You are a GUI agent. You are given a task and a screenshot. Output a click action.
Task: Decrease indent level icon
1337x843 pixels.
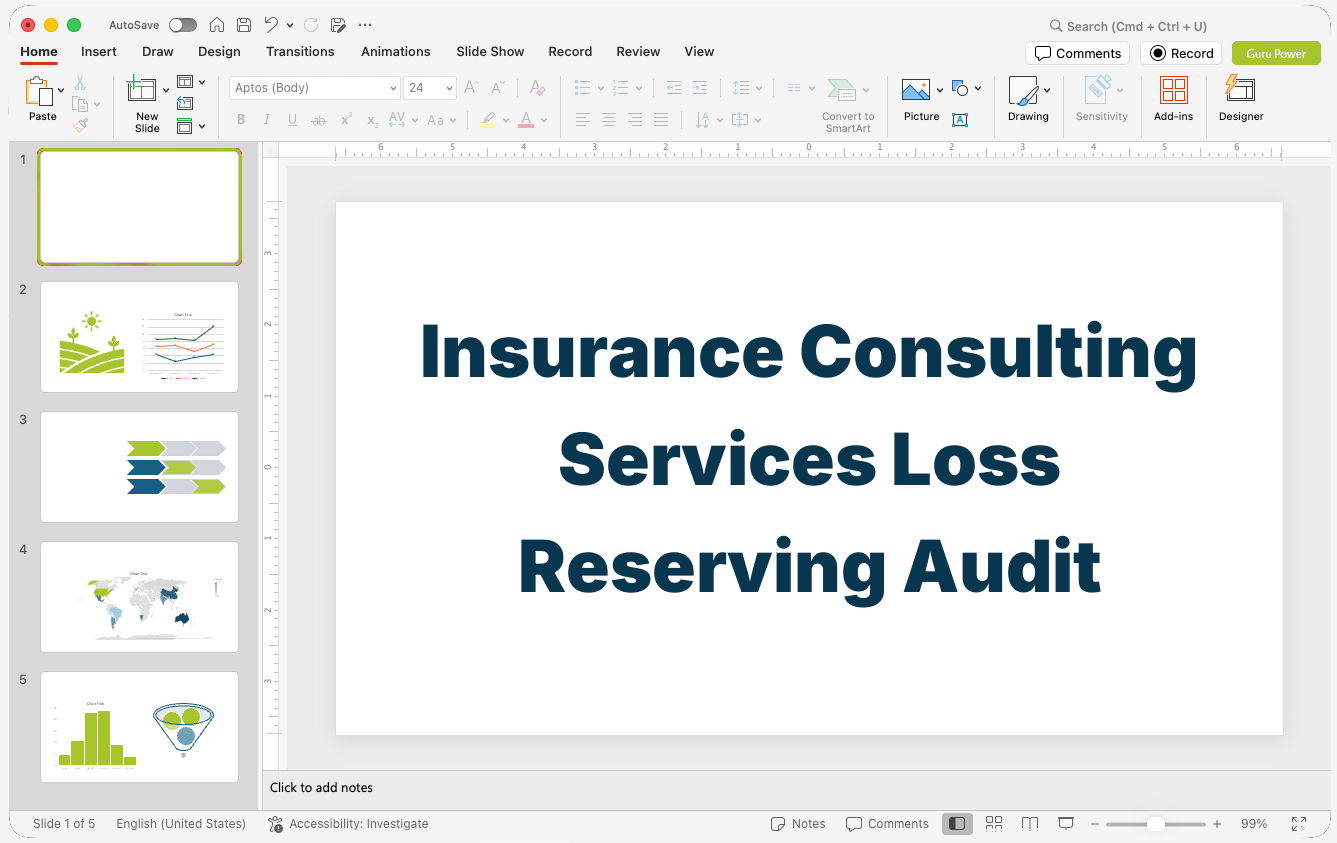(x=674, y=88)
